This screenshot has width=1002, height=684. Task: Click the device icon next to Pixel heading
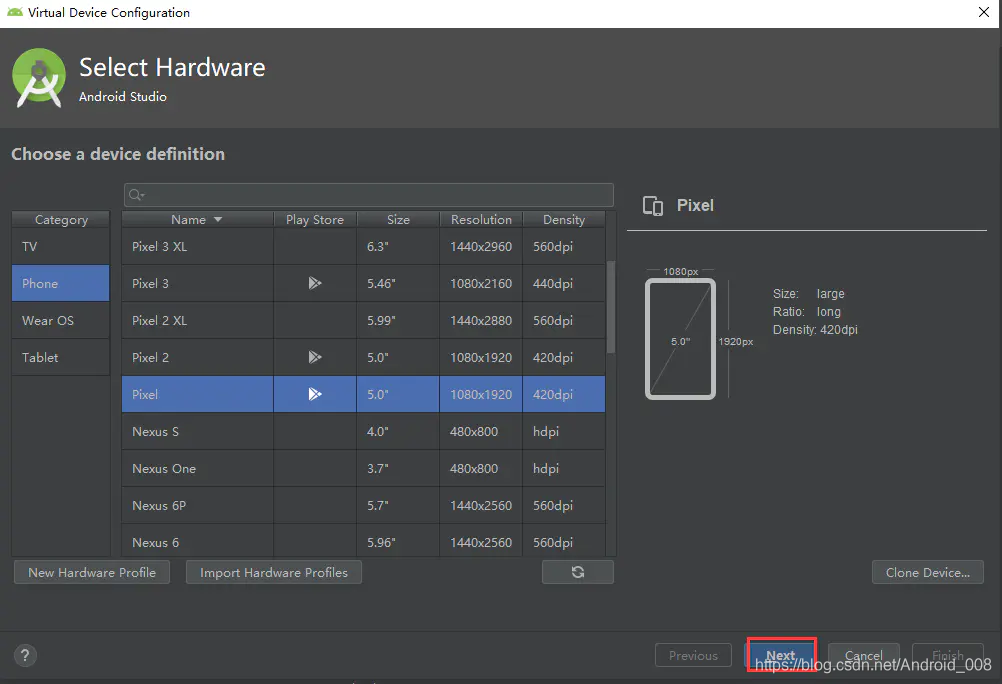652,206
